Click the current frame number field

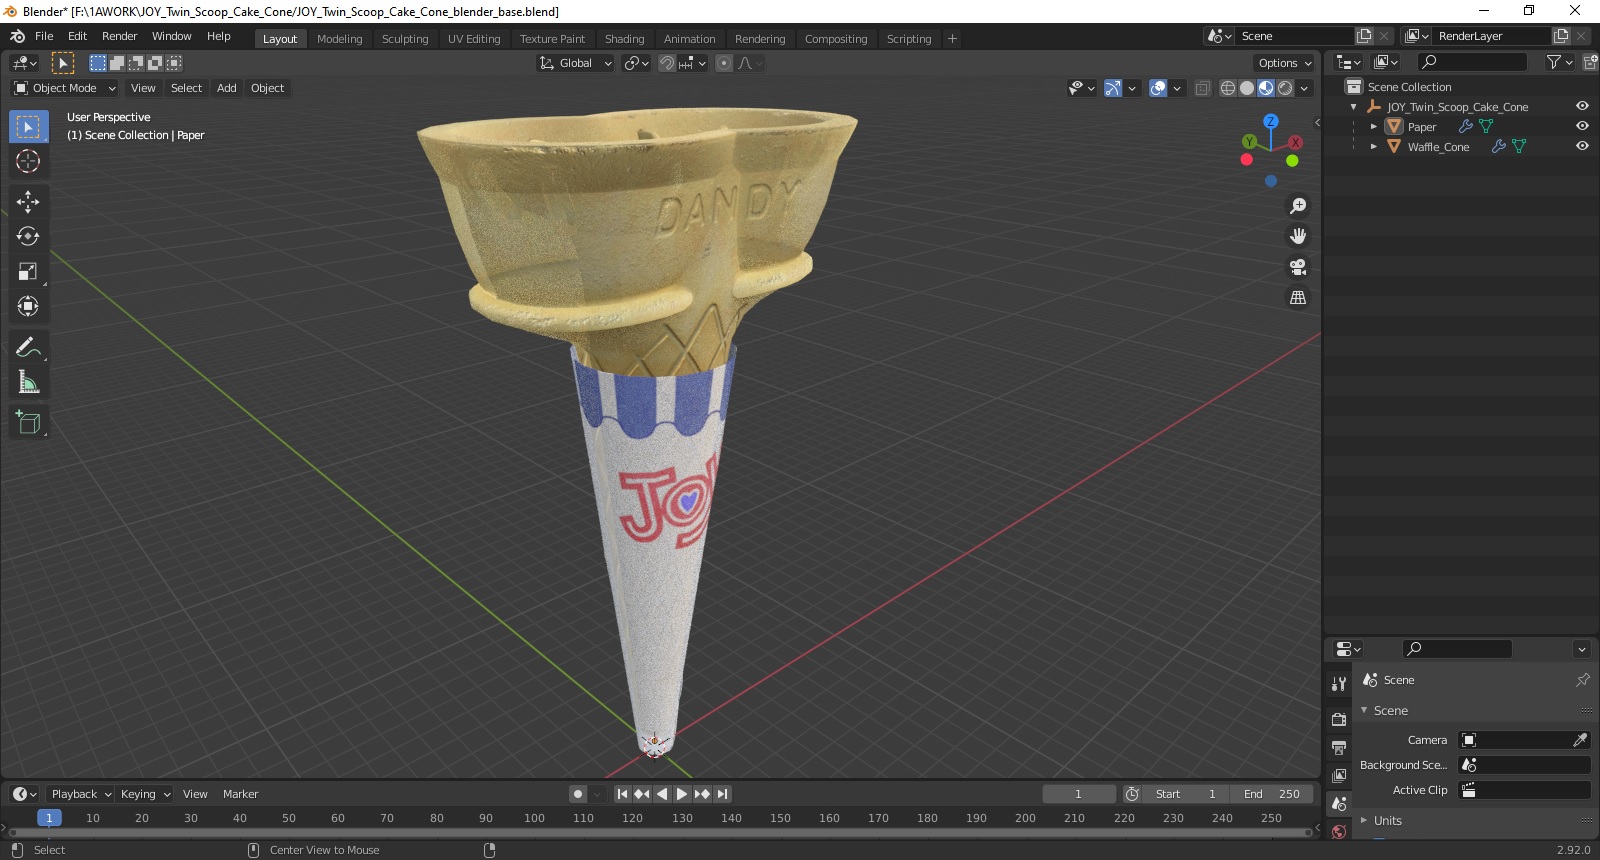point(1078,794)
